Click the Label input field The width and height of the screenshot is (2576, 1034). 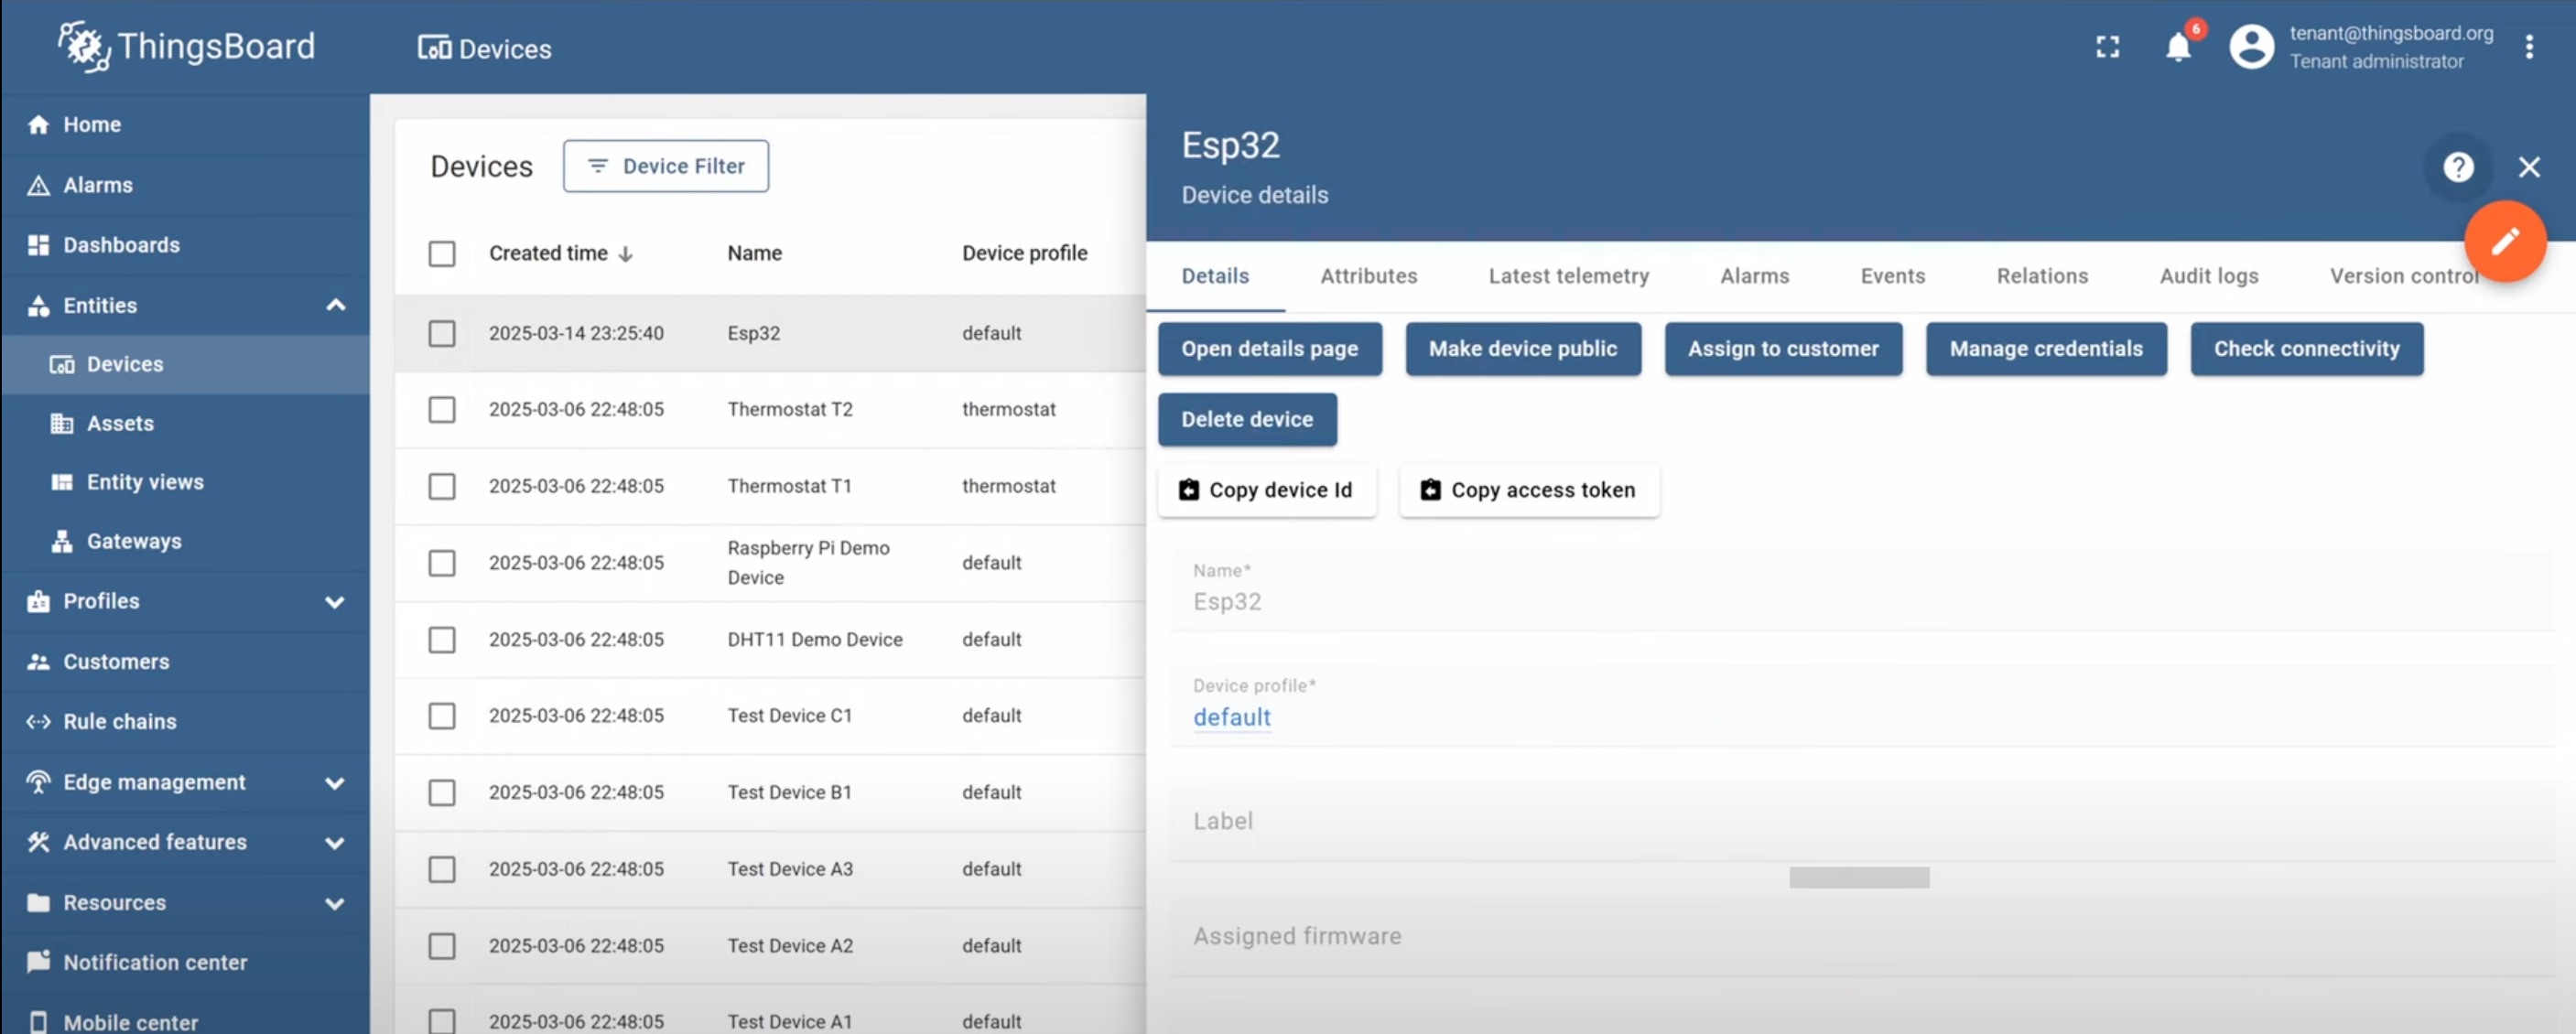tap(1862, 821)
